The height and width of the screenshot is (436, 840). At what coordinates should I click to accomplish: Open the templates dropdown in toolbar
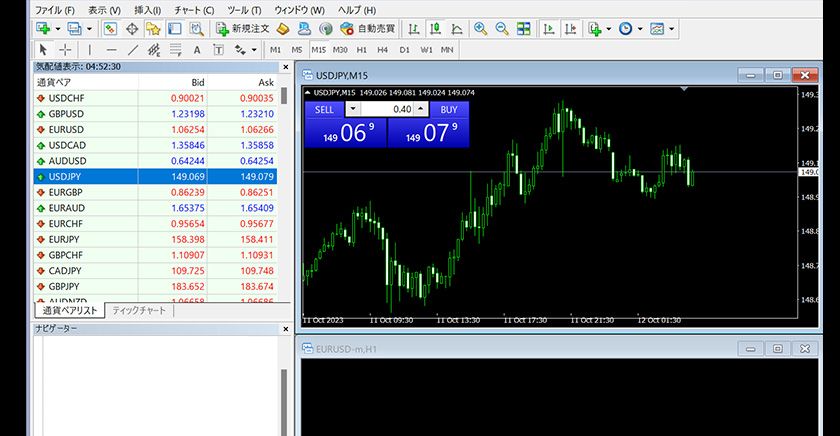[x=671, y=29]
